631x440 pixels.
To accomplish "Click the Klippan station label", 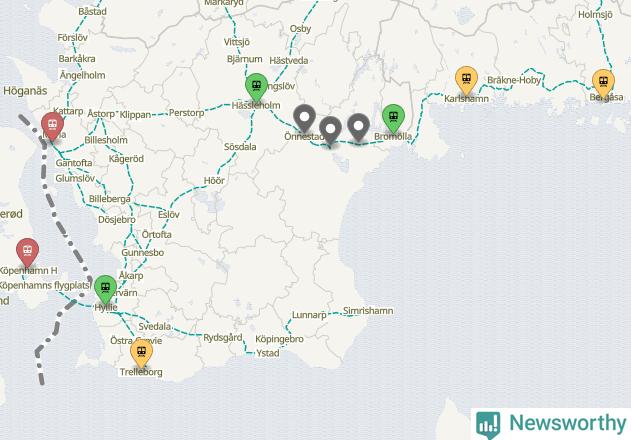I will tap(135, 115).
